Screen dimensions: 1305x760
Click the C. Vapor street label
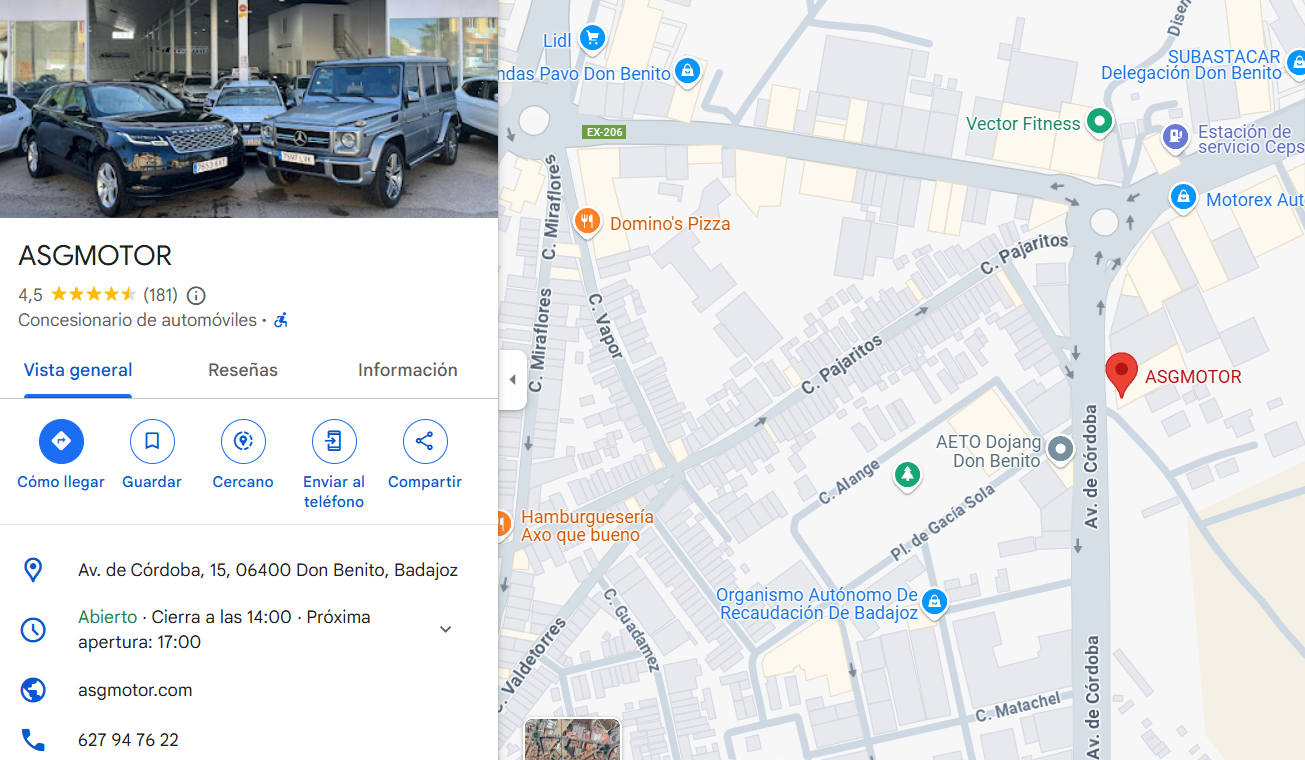pyautogui.click(x=606, y=325)
